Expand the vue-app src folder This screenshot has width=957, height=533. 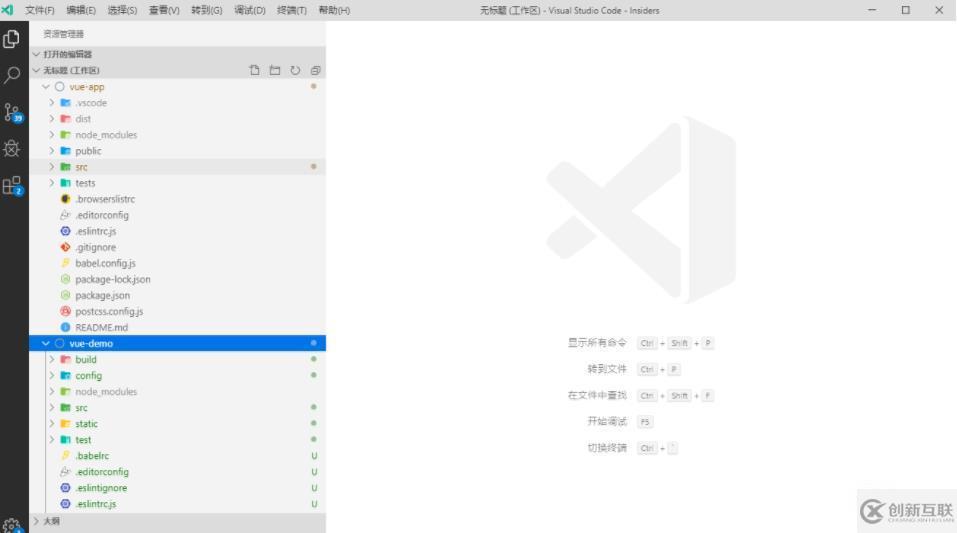click(x=52, y=167)
